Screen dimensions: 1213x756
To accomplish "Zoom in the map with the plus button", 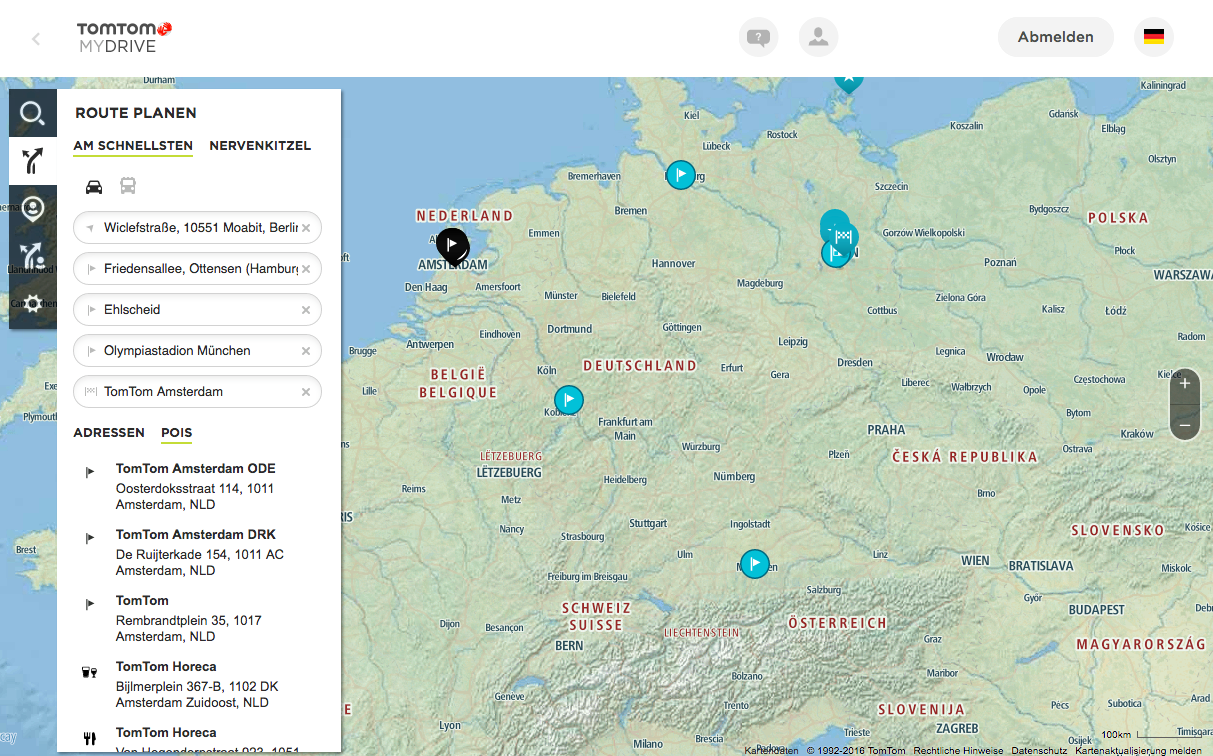I will (x=1185, y=384).
